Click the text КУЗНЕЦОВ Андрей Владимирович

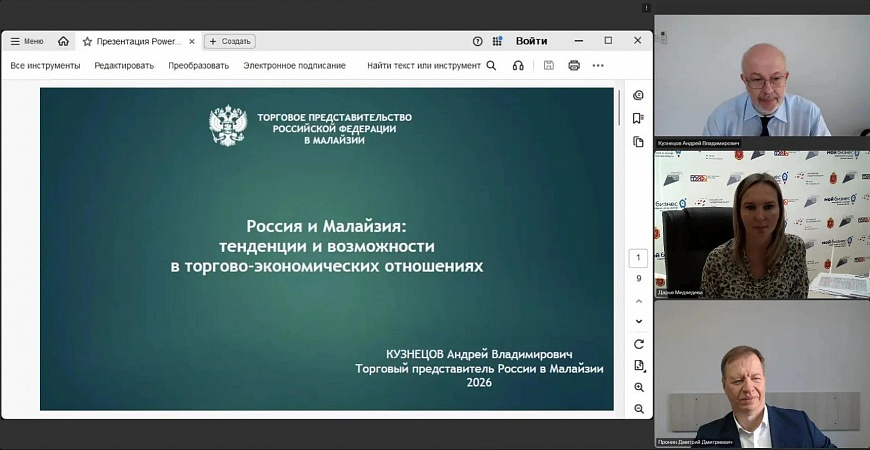point(479,355)
